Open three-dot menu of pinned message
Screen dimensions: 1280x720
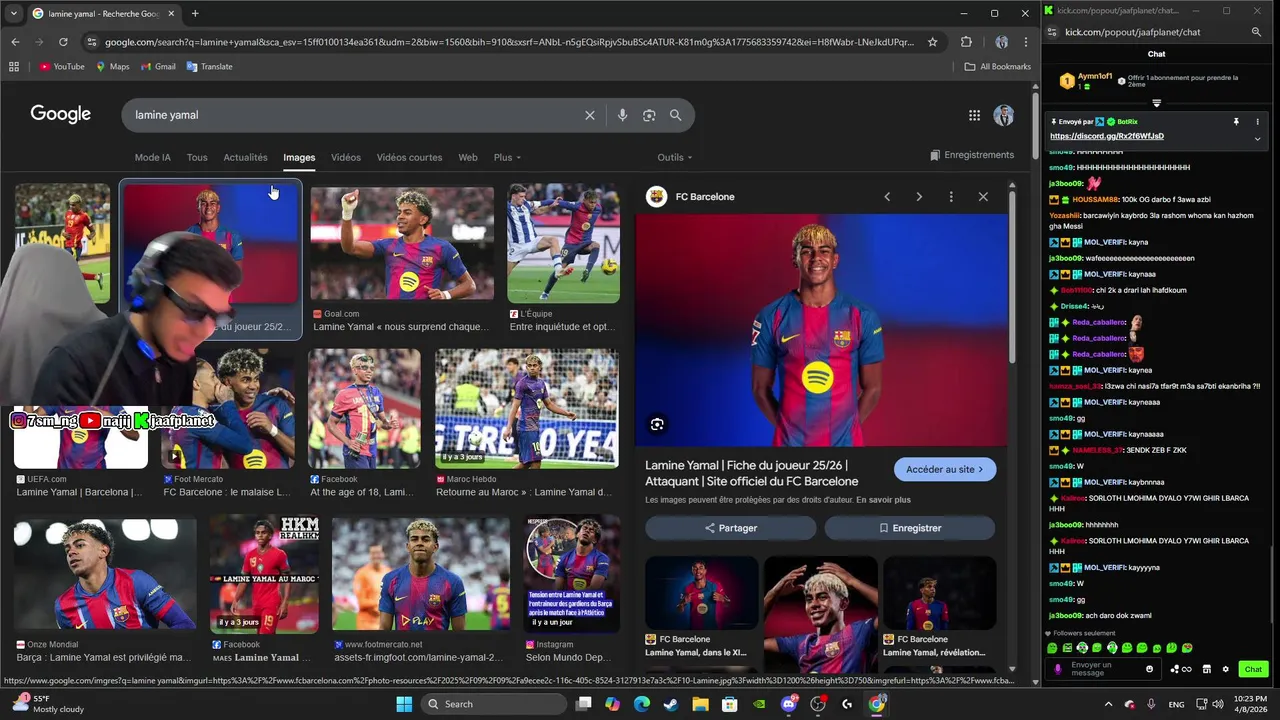click(1257, 122)
